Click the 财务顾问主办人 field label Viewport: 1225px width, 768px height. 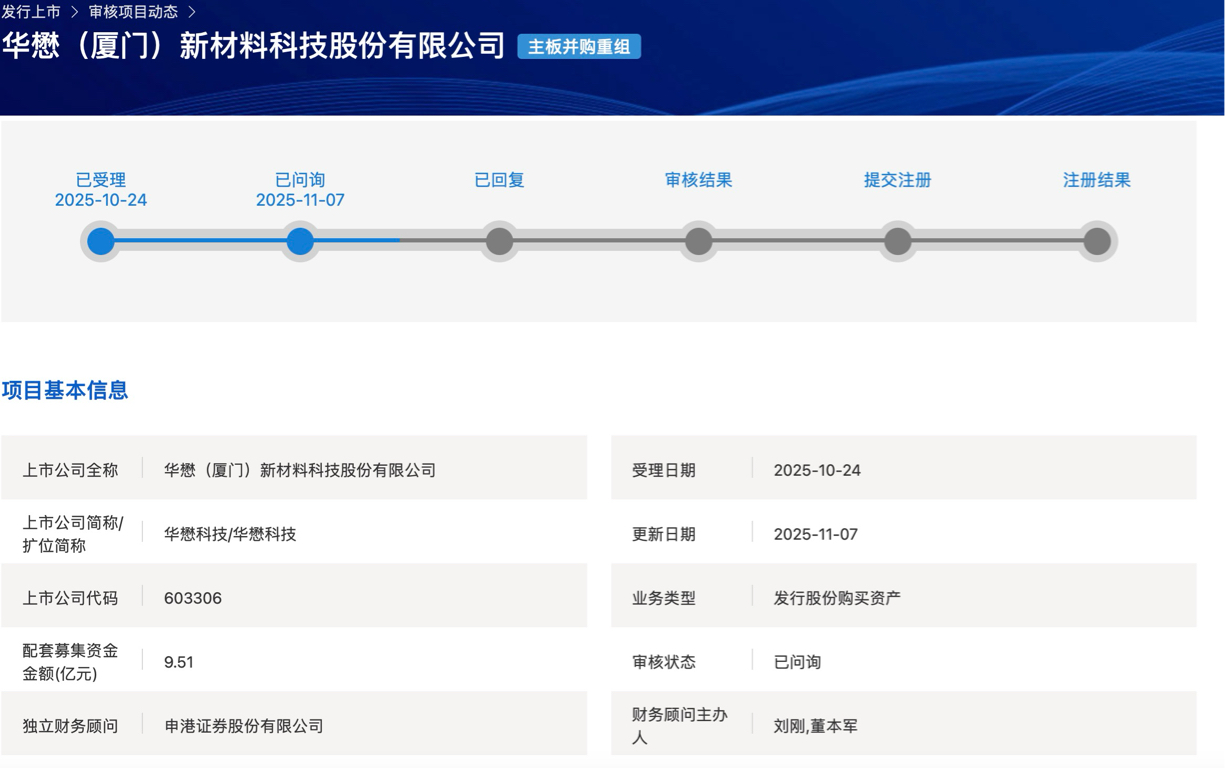(x=680, y=726)
